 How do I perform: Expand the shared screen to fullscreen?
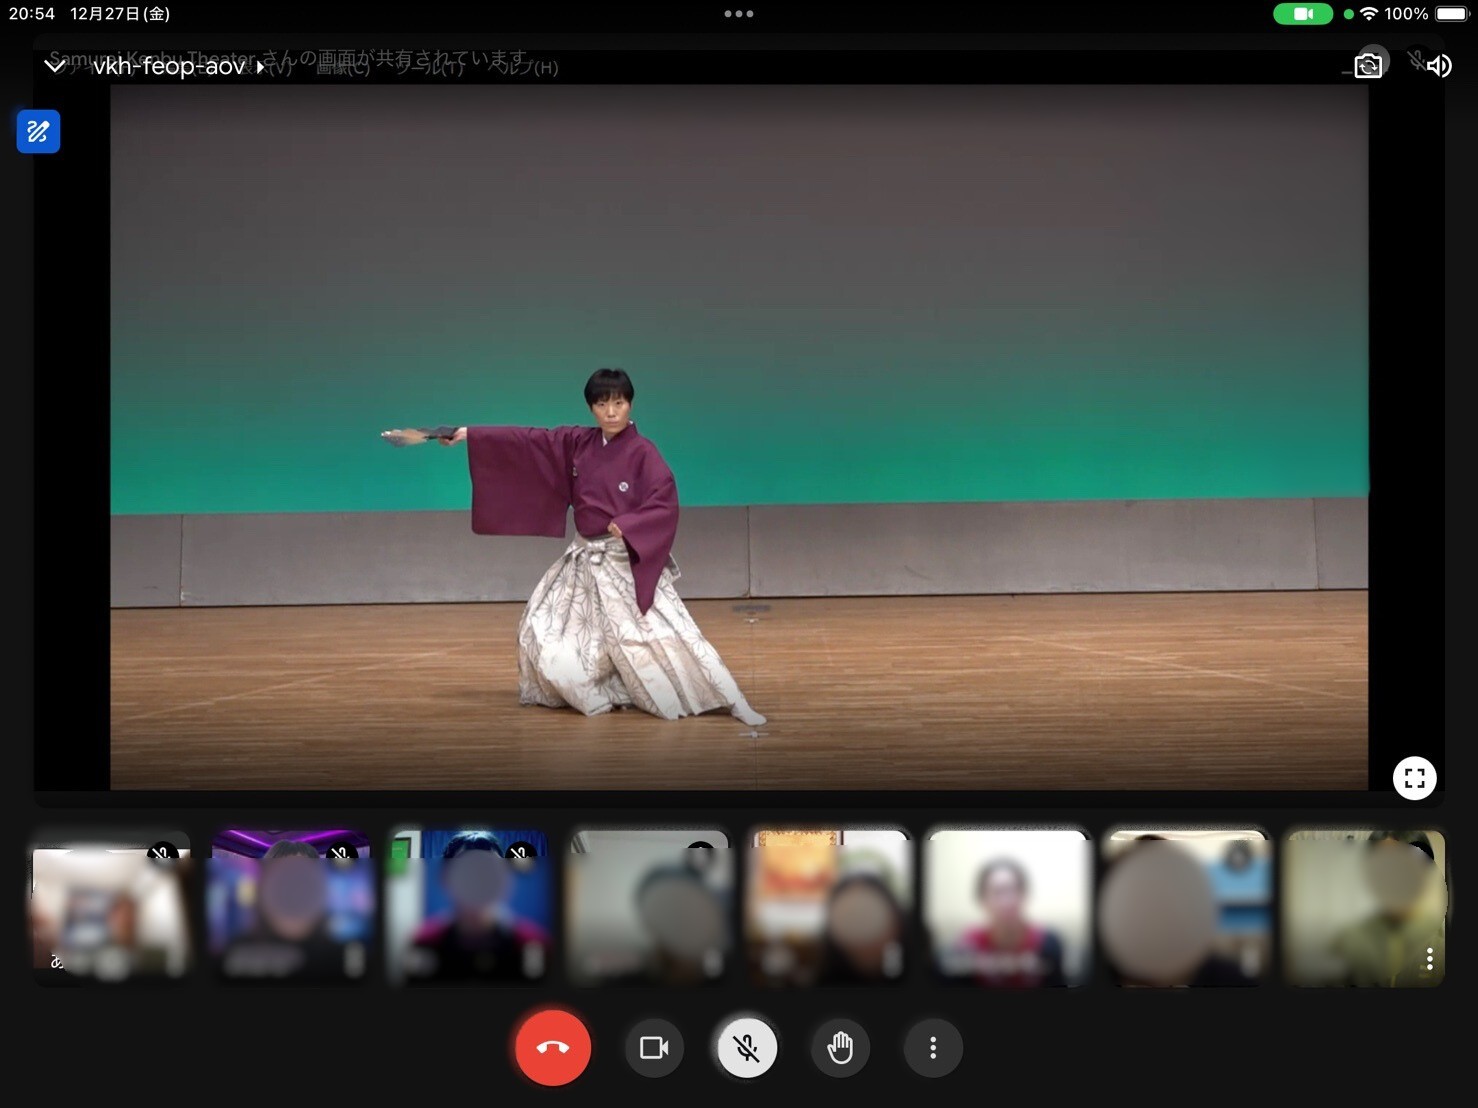(x=1414, y=778)
